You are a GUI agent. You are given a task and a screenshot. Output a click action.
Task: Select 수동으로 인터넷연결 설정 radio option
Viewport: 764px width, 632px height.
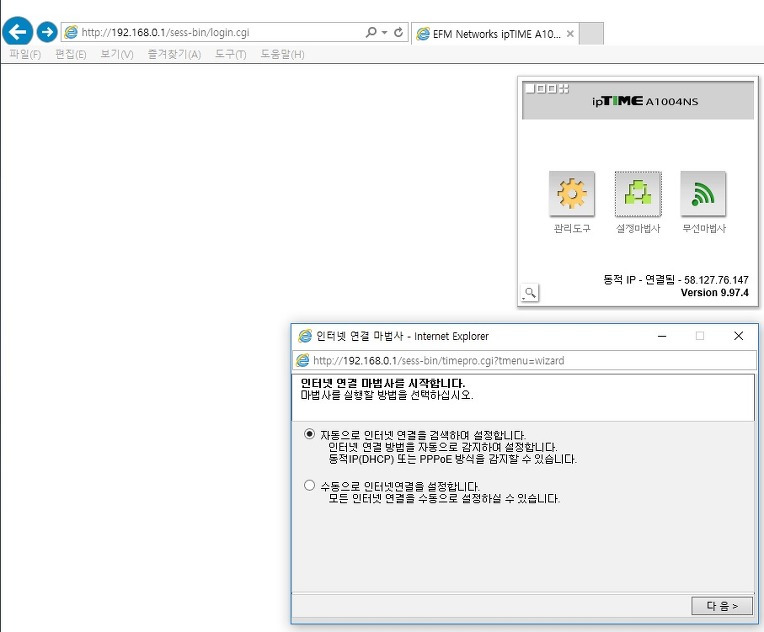pos(309,485)
